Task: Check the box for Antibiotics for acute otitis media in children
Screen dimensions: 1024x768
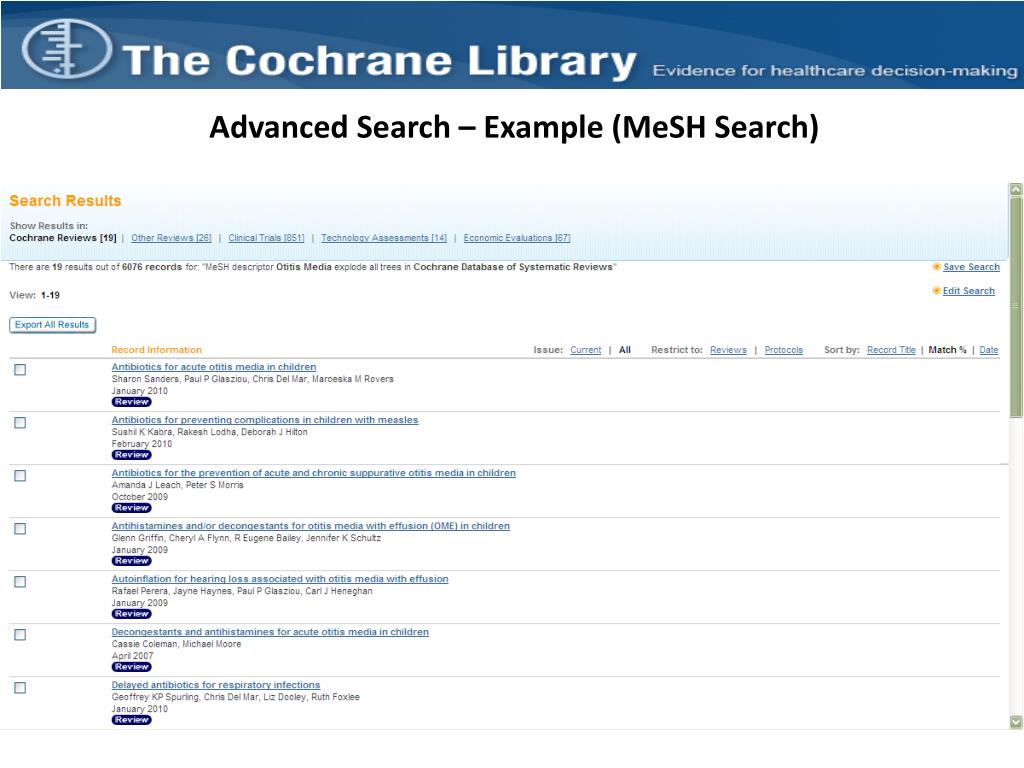Action: 20,370
